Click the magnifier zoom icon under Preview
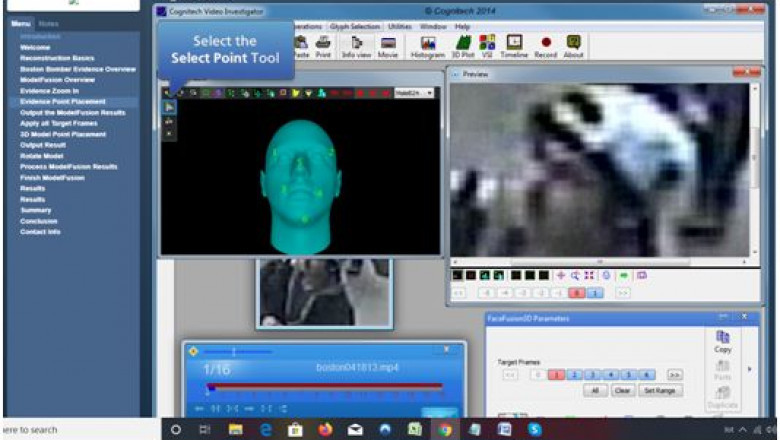The image size is (780, 440). pos(575,275)
